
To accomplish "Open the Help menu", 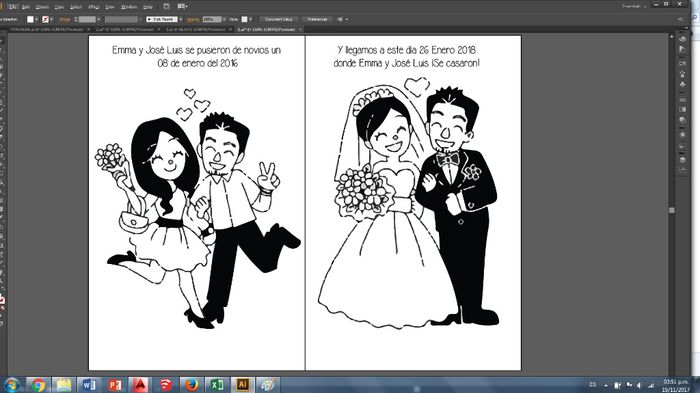I will pyautogui.click(x=148, y=7).
